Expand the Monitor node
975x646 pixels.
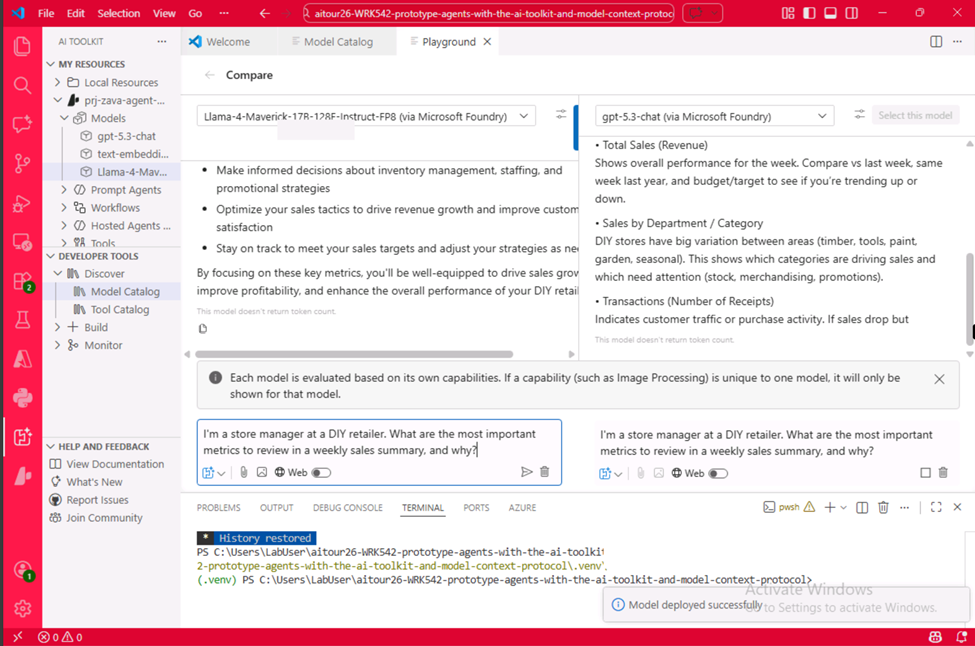tap(57, 345)
